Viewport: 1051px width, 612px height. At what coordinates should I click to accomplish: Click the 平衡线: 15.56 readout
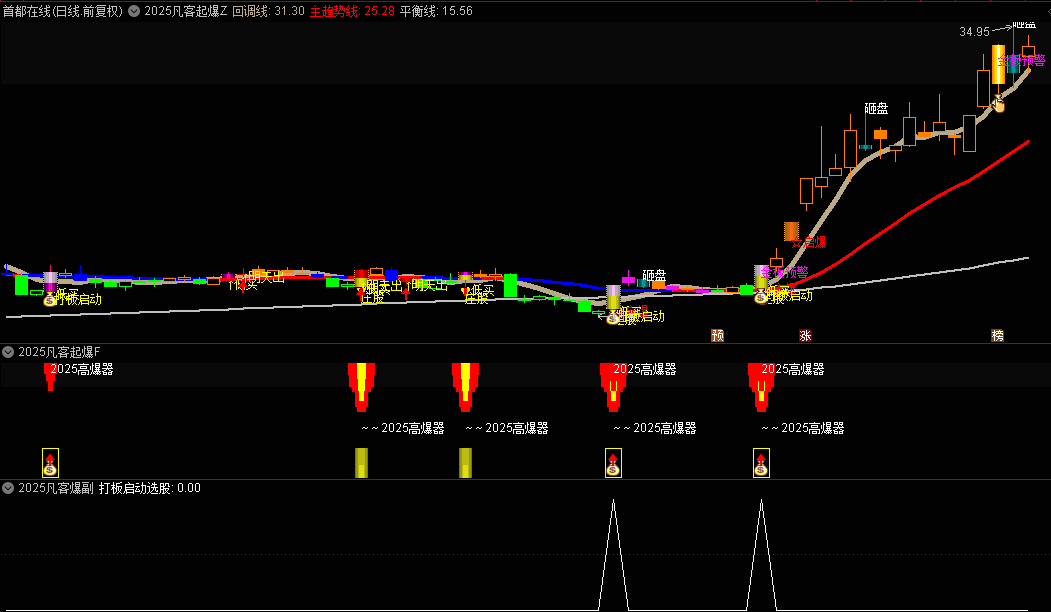point(436,11)
